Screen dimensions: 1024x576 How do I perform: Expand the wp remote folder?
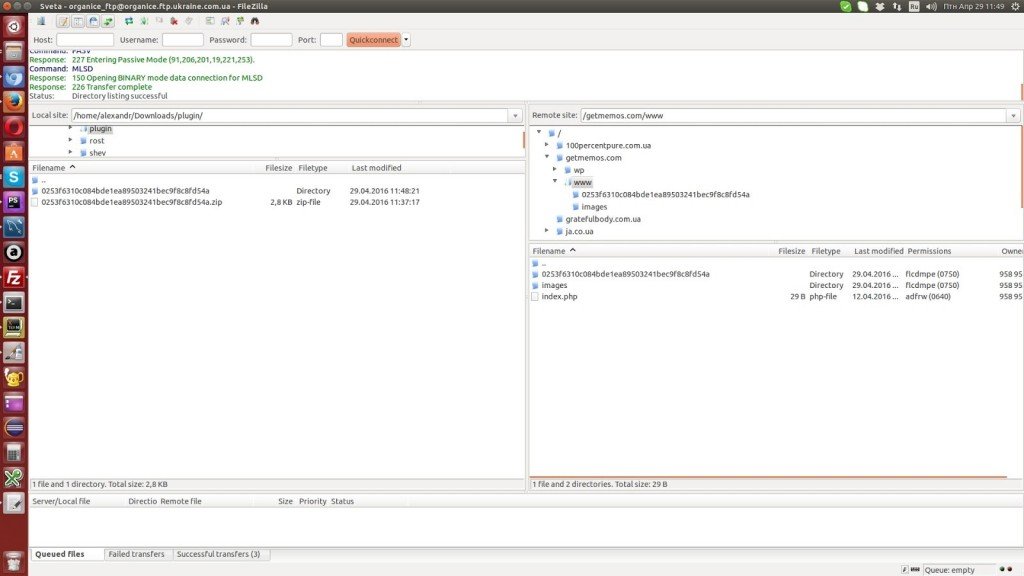pos(555,169)
